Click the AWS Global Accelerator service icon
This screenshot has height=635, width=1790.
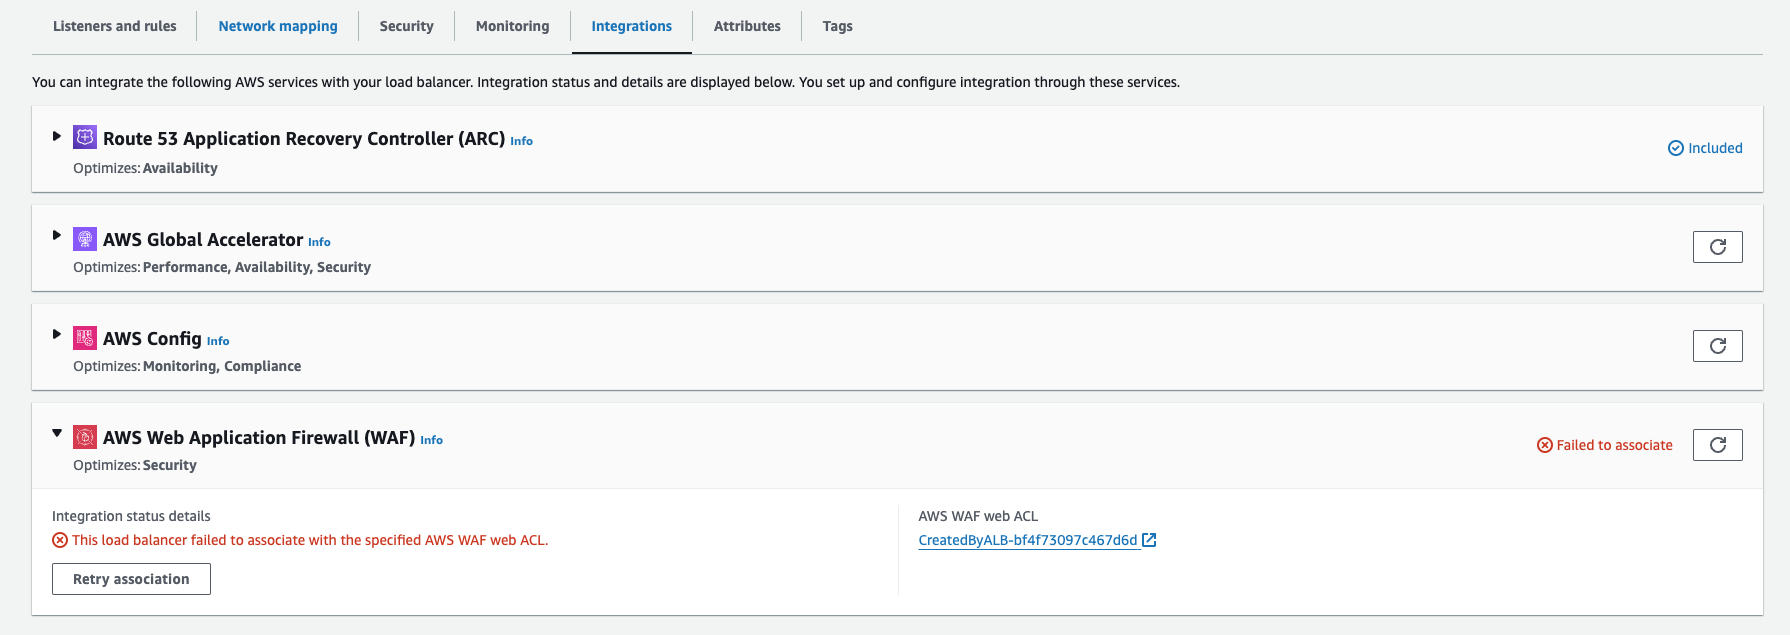85,238
